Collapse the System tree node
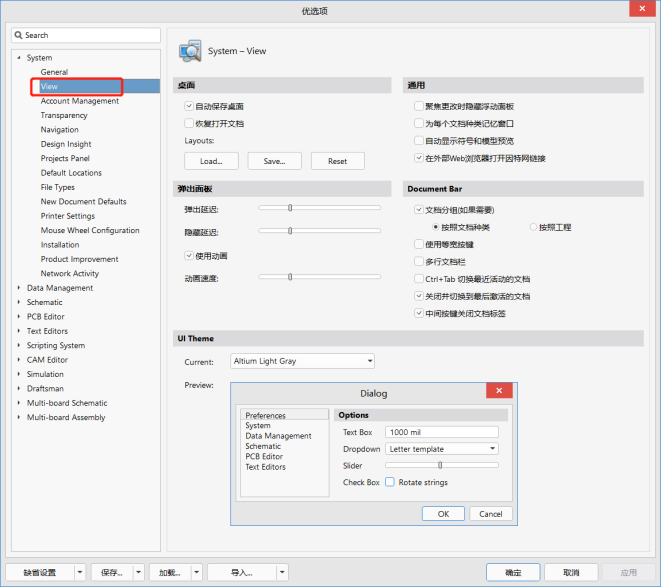The image size is (662, 587). [18, 58]
